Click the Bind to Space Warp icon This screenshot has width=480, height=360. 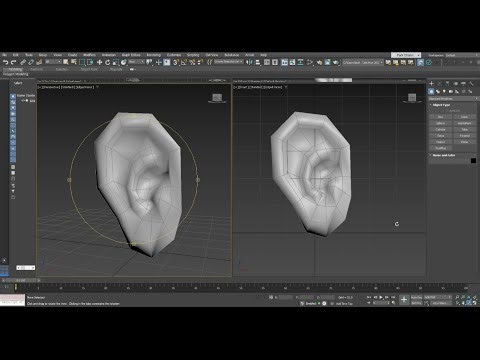(x=39, y=62)
